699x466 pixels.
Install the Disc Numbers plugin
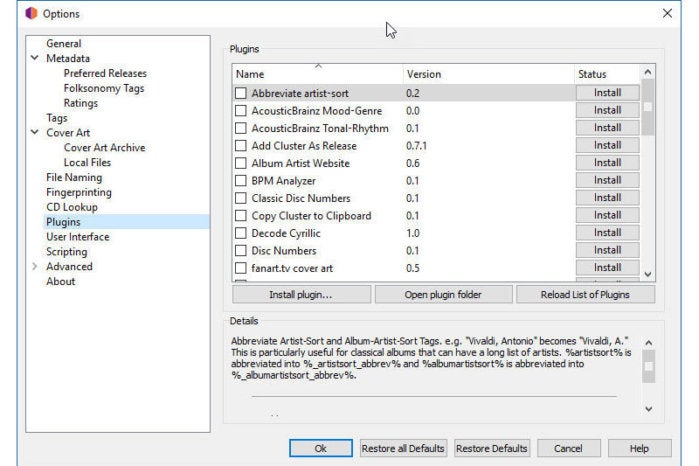click(608, 250)
